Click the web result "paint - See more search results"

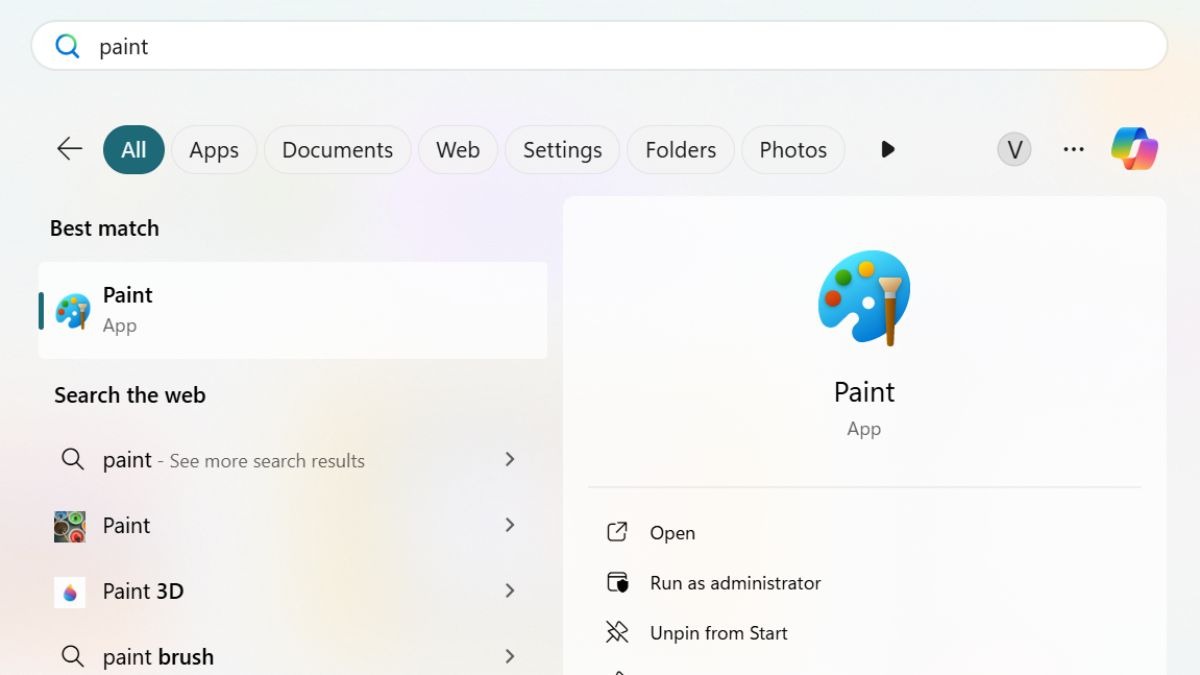click(293, 460)
